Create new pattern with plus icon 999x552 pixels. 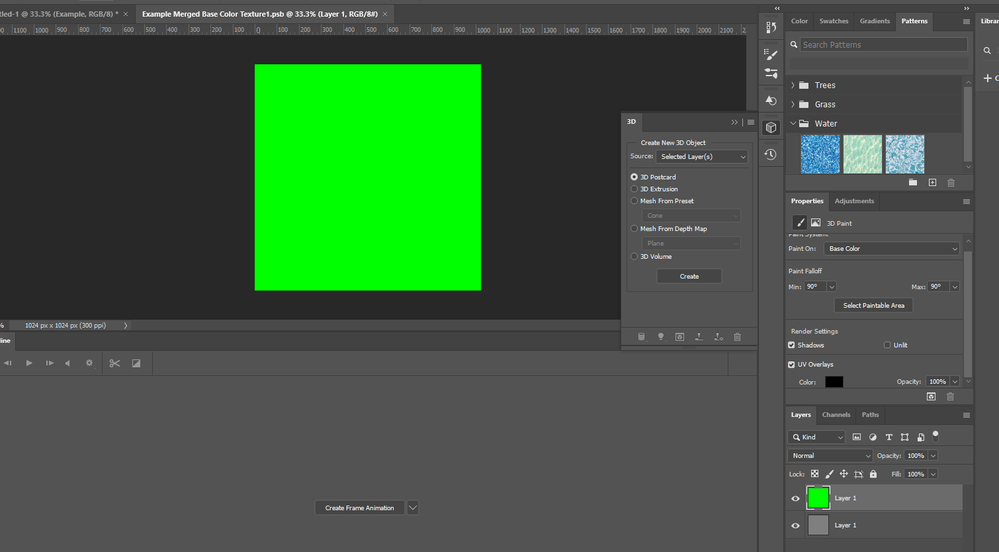click(932, 183)
